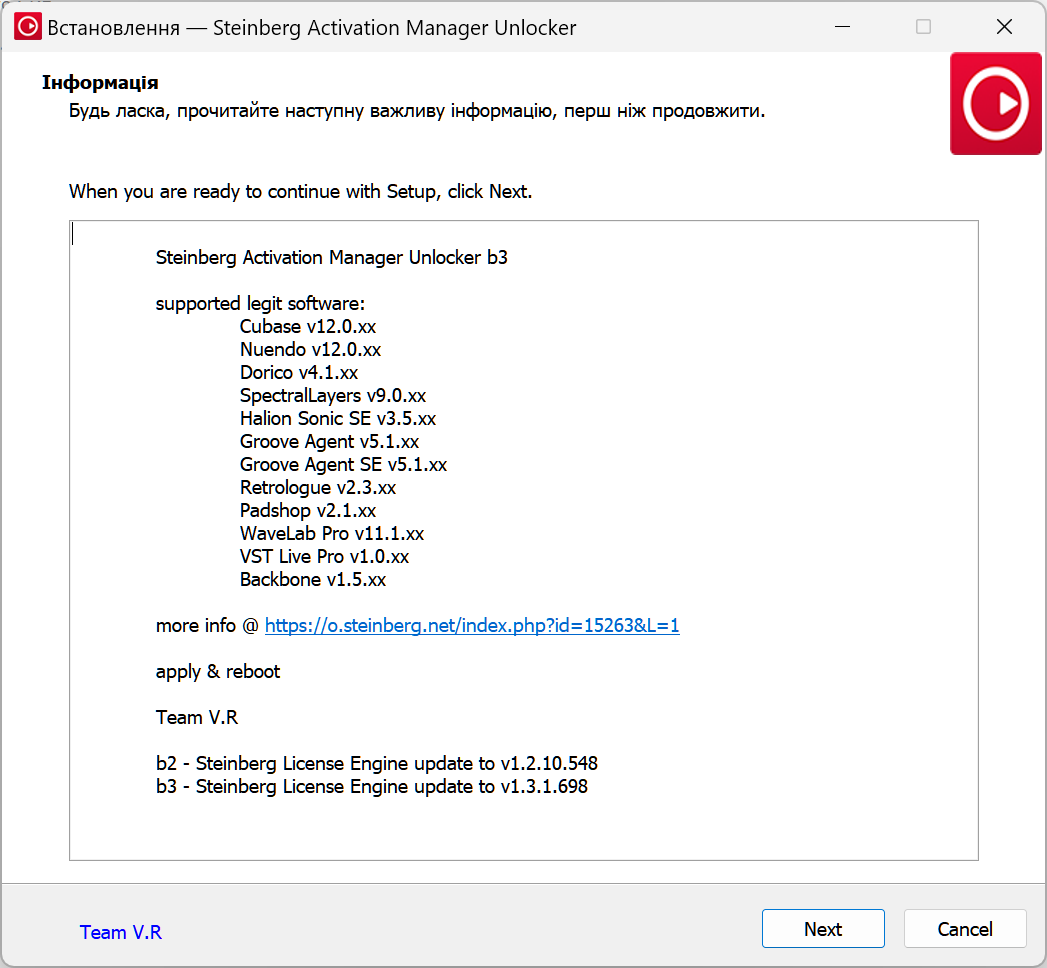Click the b3 License Engine update line
The height and width of the screenshot is (968, 1047).
click(x=371, y=787)
